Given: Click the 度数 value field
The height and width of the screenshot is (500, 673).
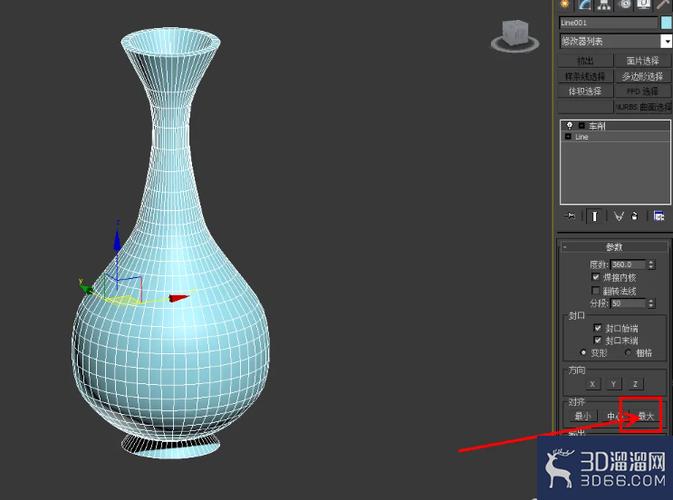Looking at the screenshot, I should [628, 264].
